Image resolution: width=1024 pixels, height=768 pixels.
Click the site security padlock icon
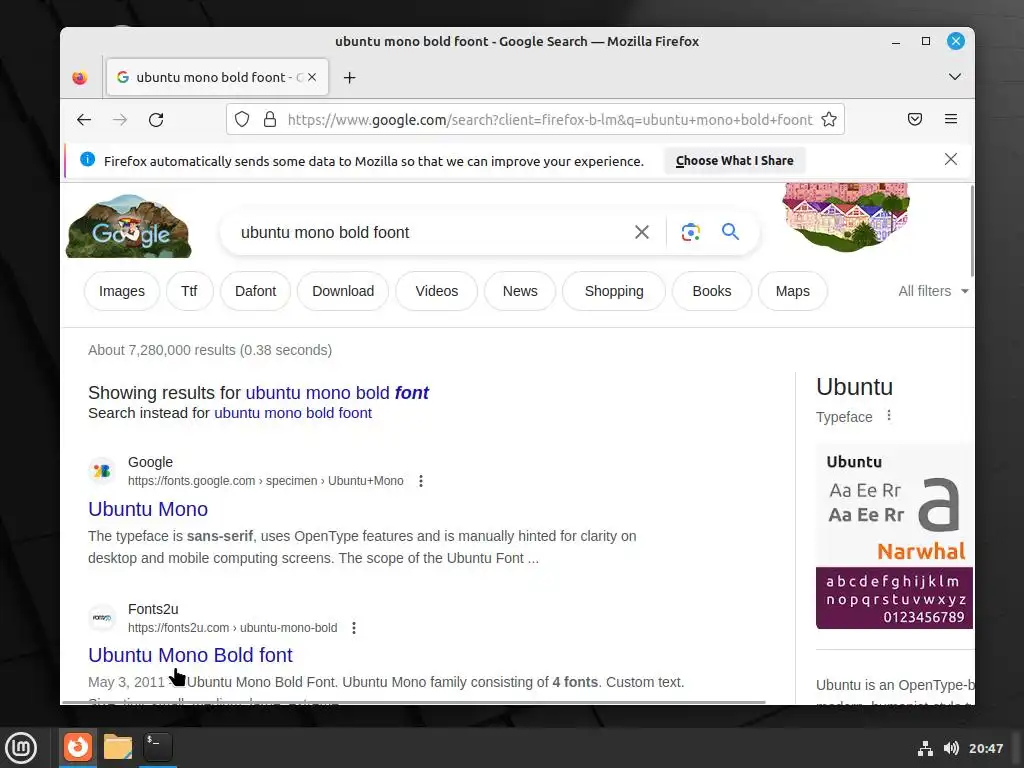tap(270, 120)
